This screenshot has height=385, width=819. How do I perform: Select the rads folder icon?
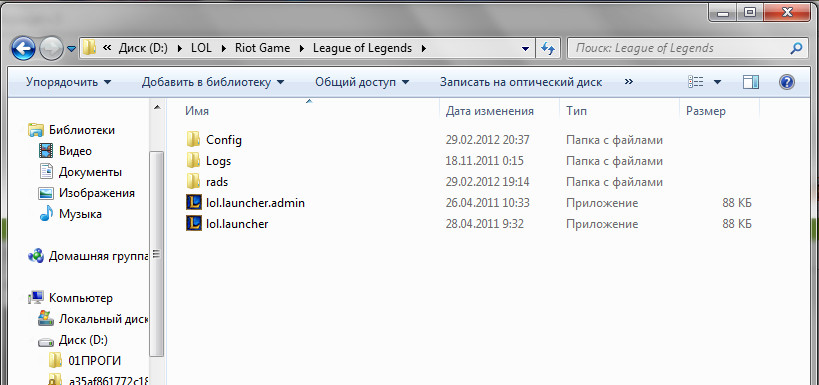pos(193,182)
